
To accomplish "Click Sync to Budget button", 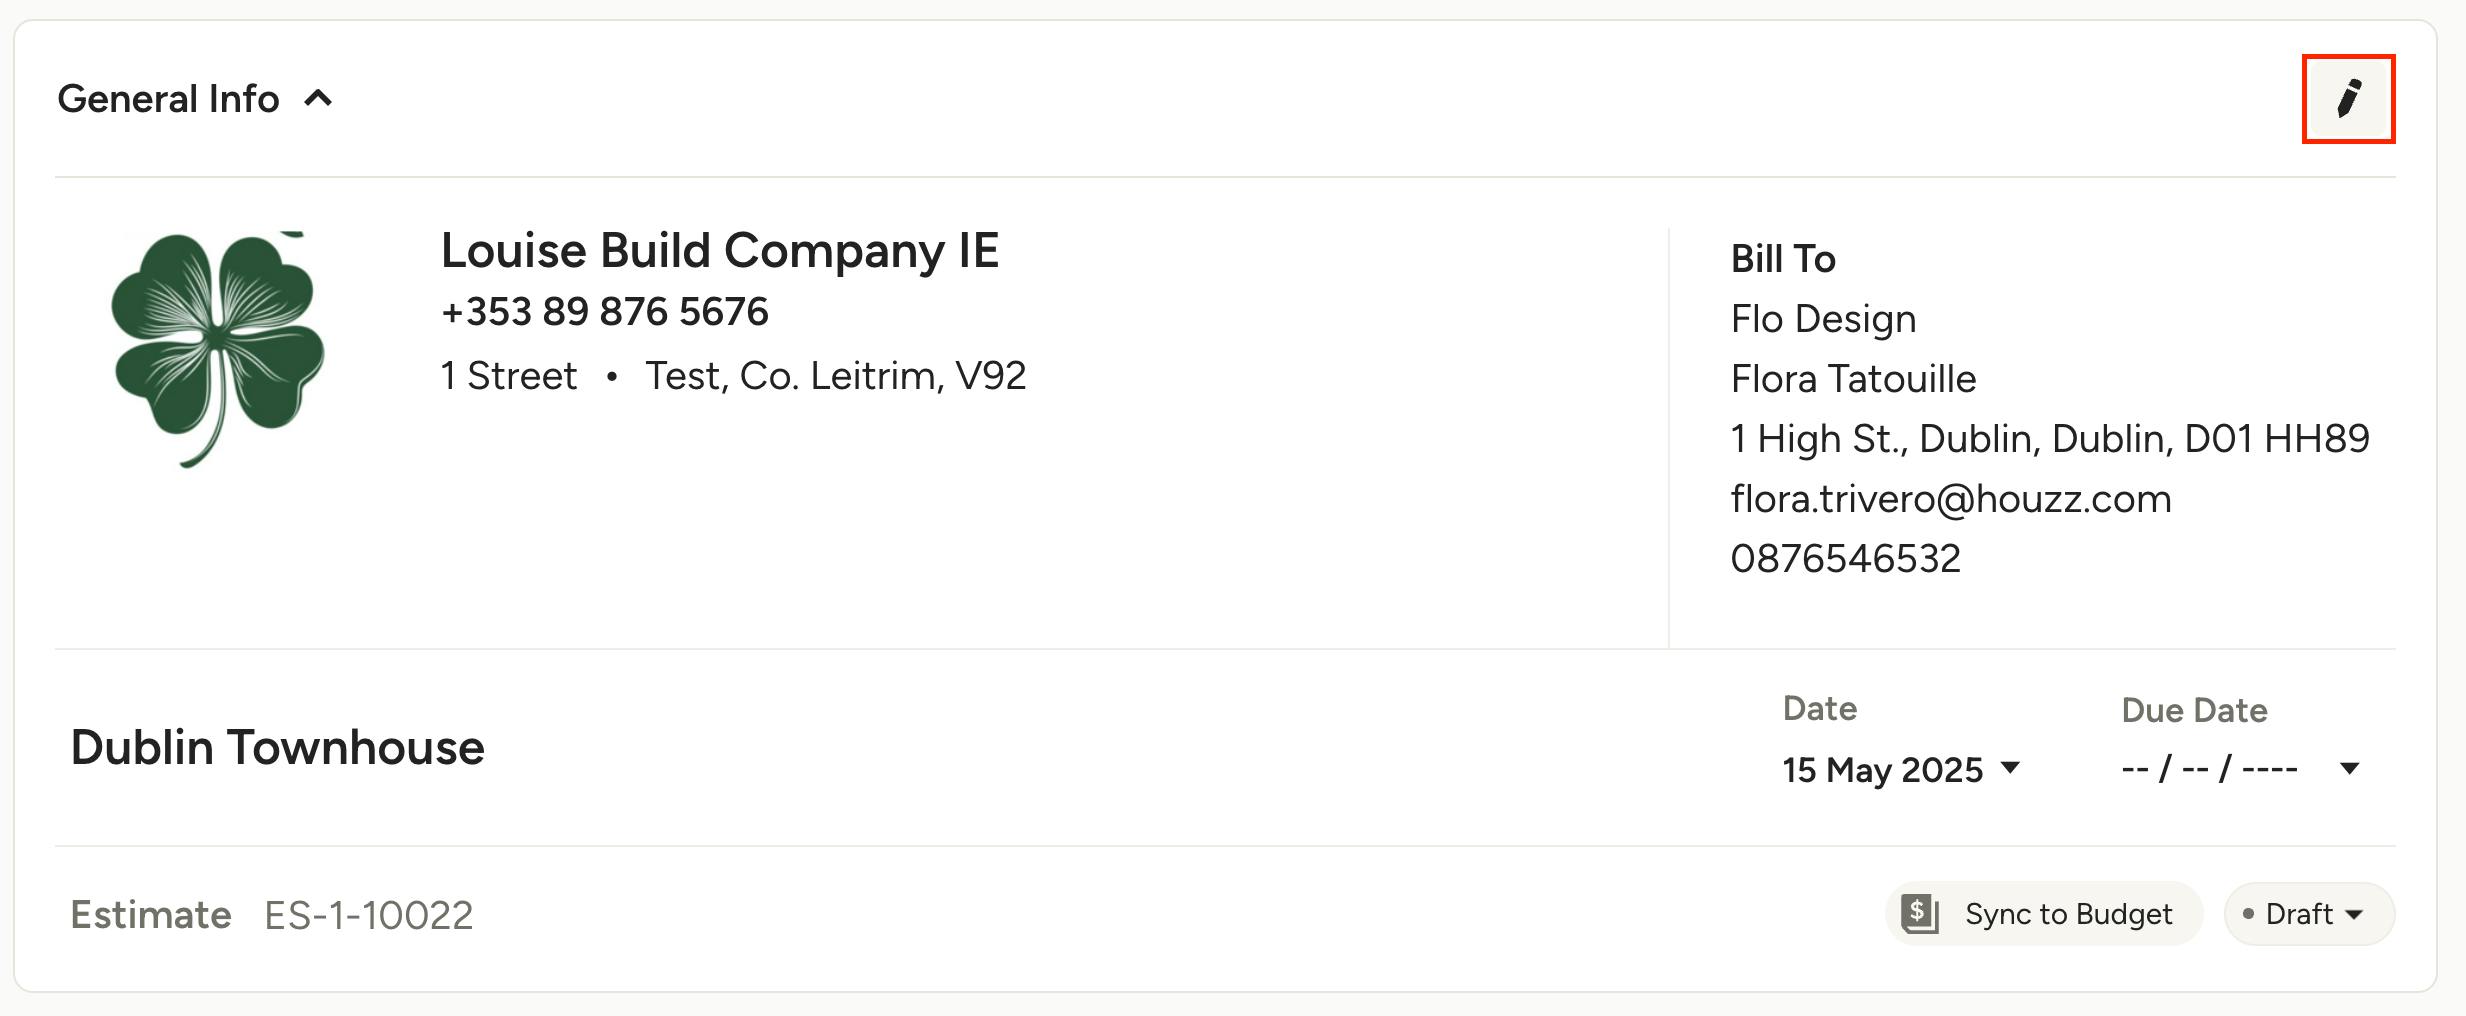I will [x=2043, y=914].
